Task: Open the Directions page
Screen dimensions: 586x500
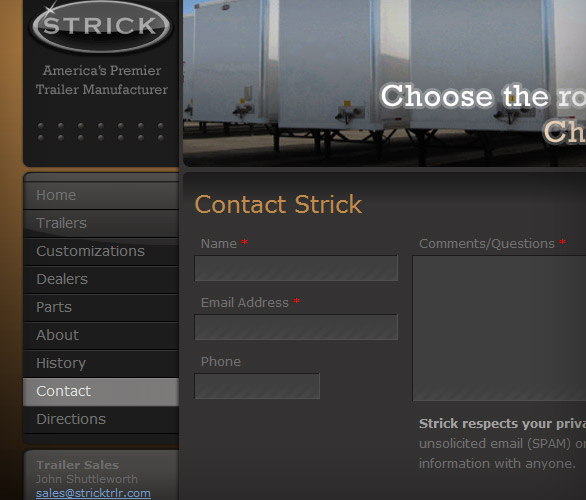Action: [101, 419]
